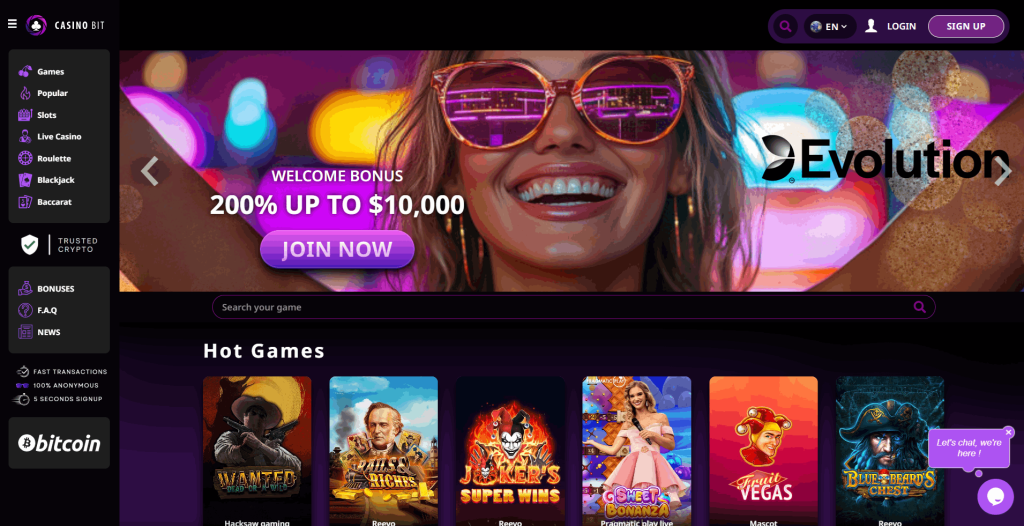This screenshot has width=1024, height=526.
Task: Click the Login link
Action: tap(901, 27)
